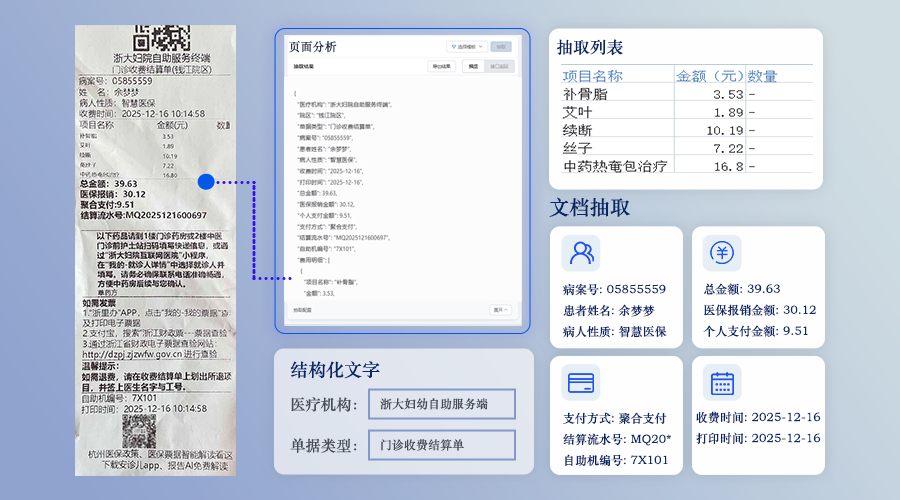This screenshot has width=900, height=500.
Task: Click the QR code at receipt top
Action: click(x=161, y=37)
